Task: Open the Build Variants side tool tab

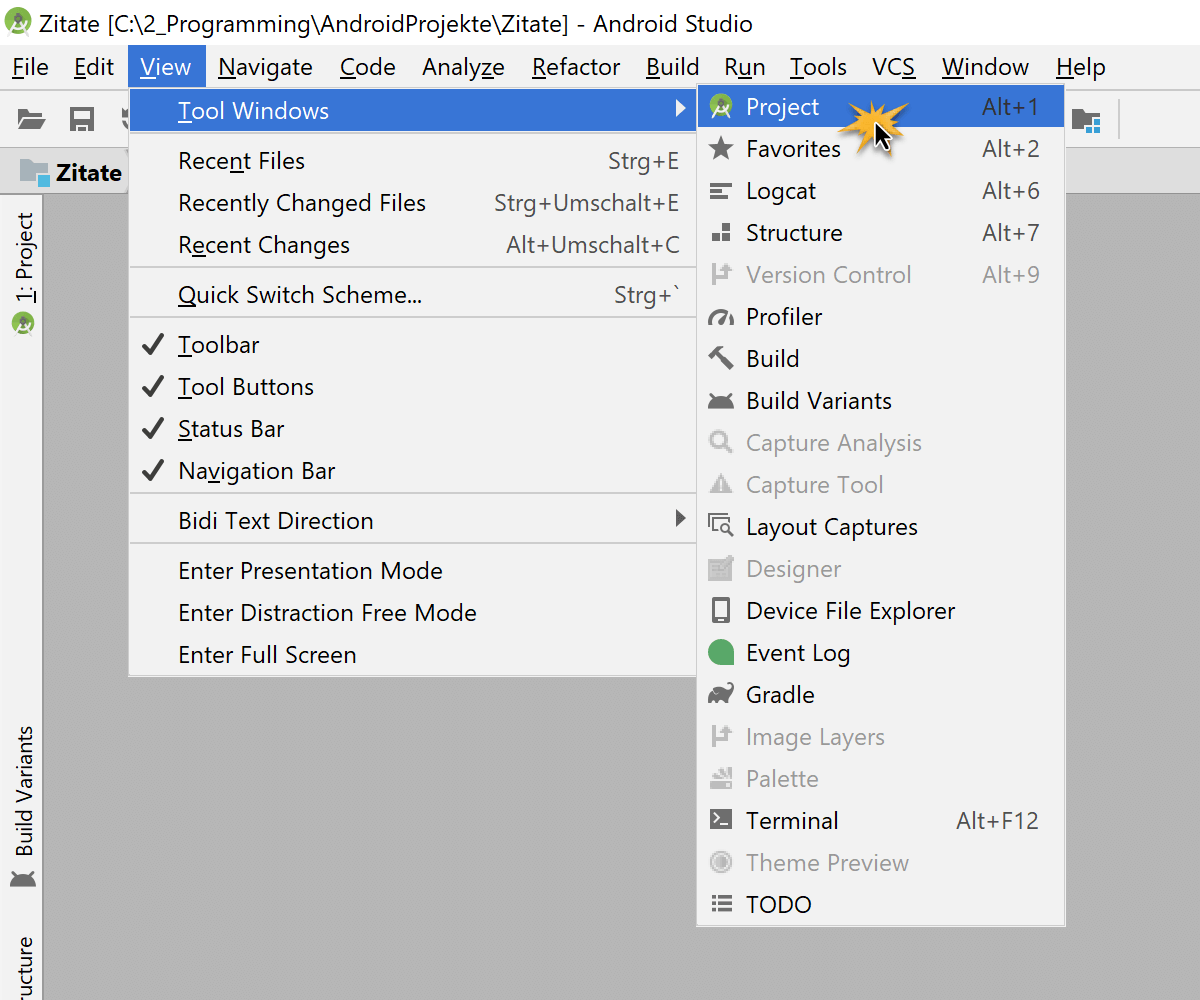Action: tap(23, 806)
